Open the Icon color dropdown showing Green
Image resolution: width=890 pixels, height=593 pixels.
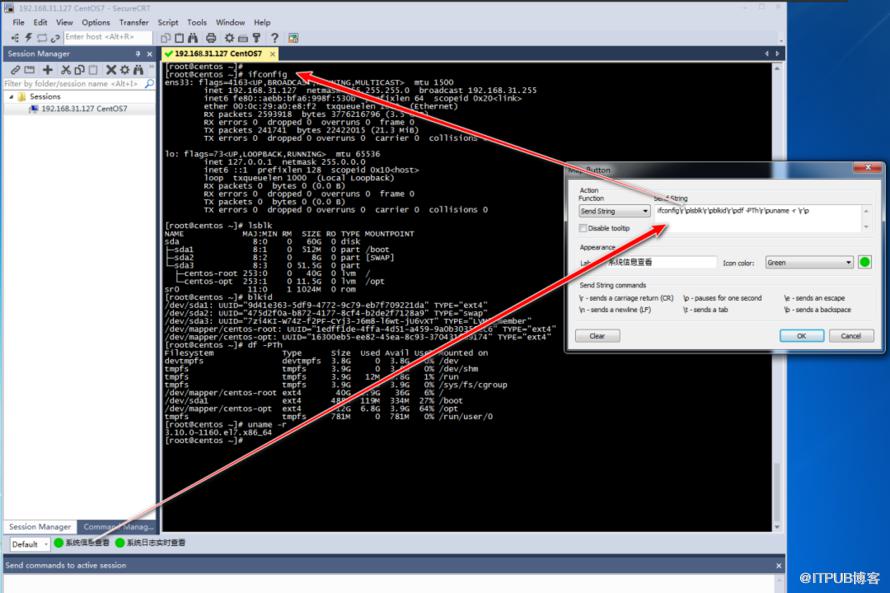point(809,262)
